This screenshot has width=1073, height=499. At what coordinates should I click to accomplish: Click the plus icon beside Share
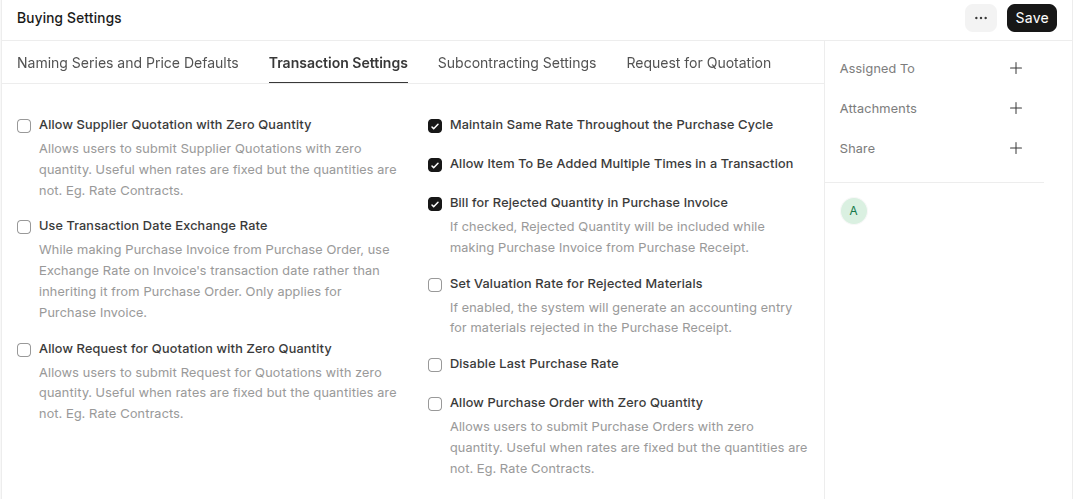tap(1016, 148)
